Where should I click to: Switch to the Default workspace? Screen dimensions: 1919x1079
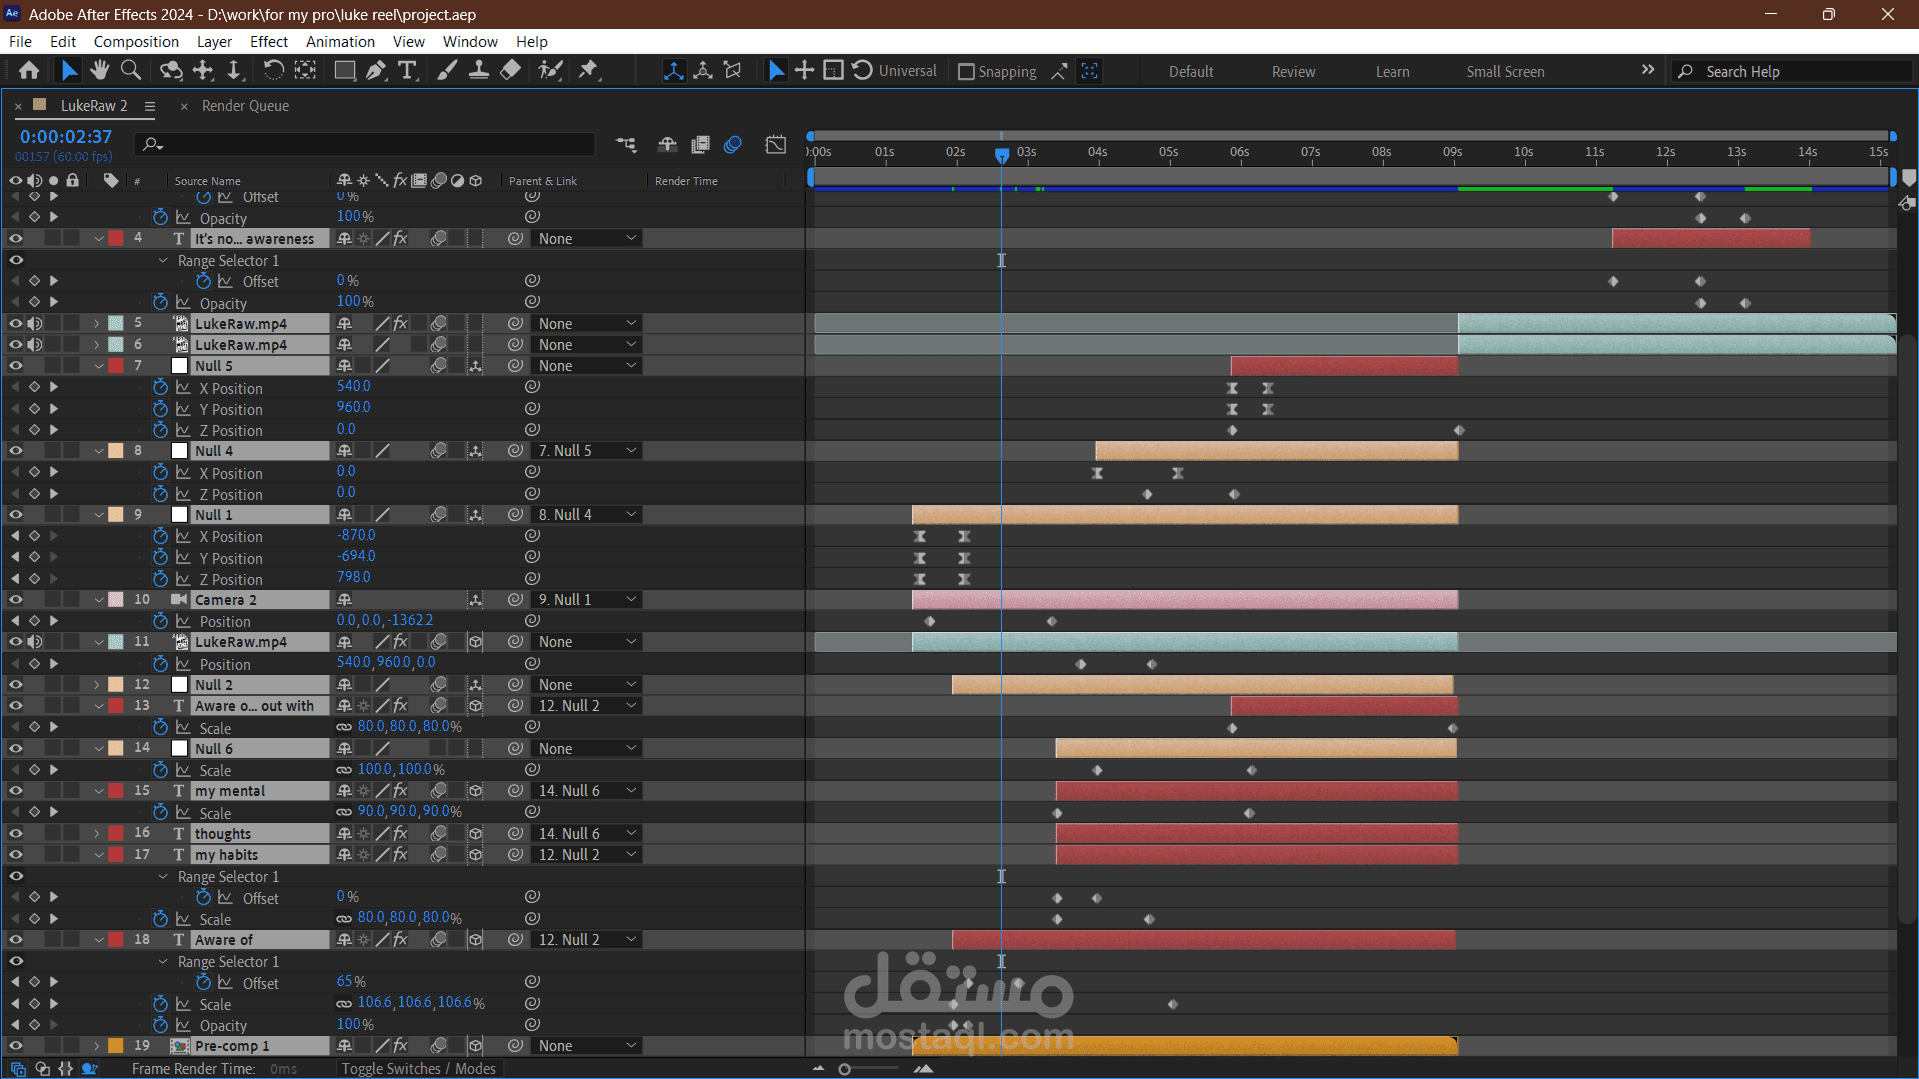1191,71
